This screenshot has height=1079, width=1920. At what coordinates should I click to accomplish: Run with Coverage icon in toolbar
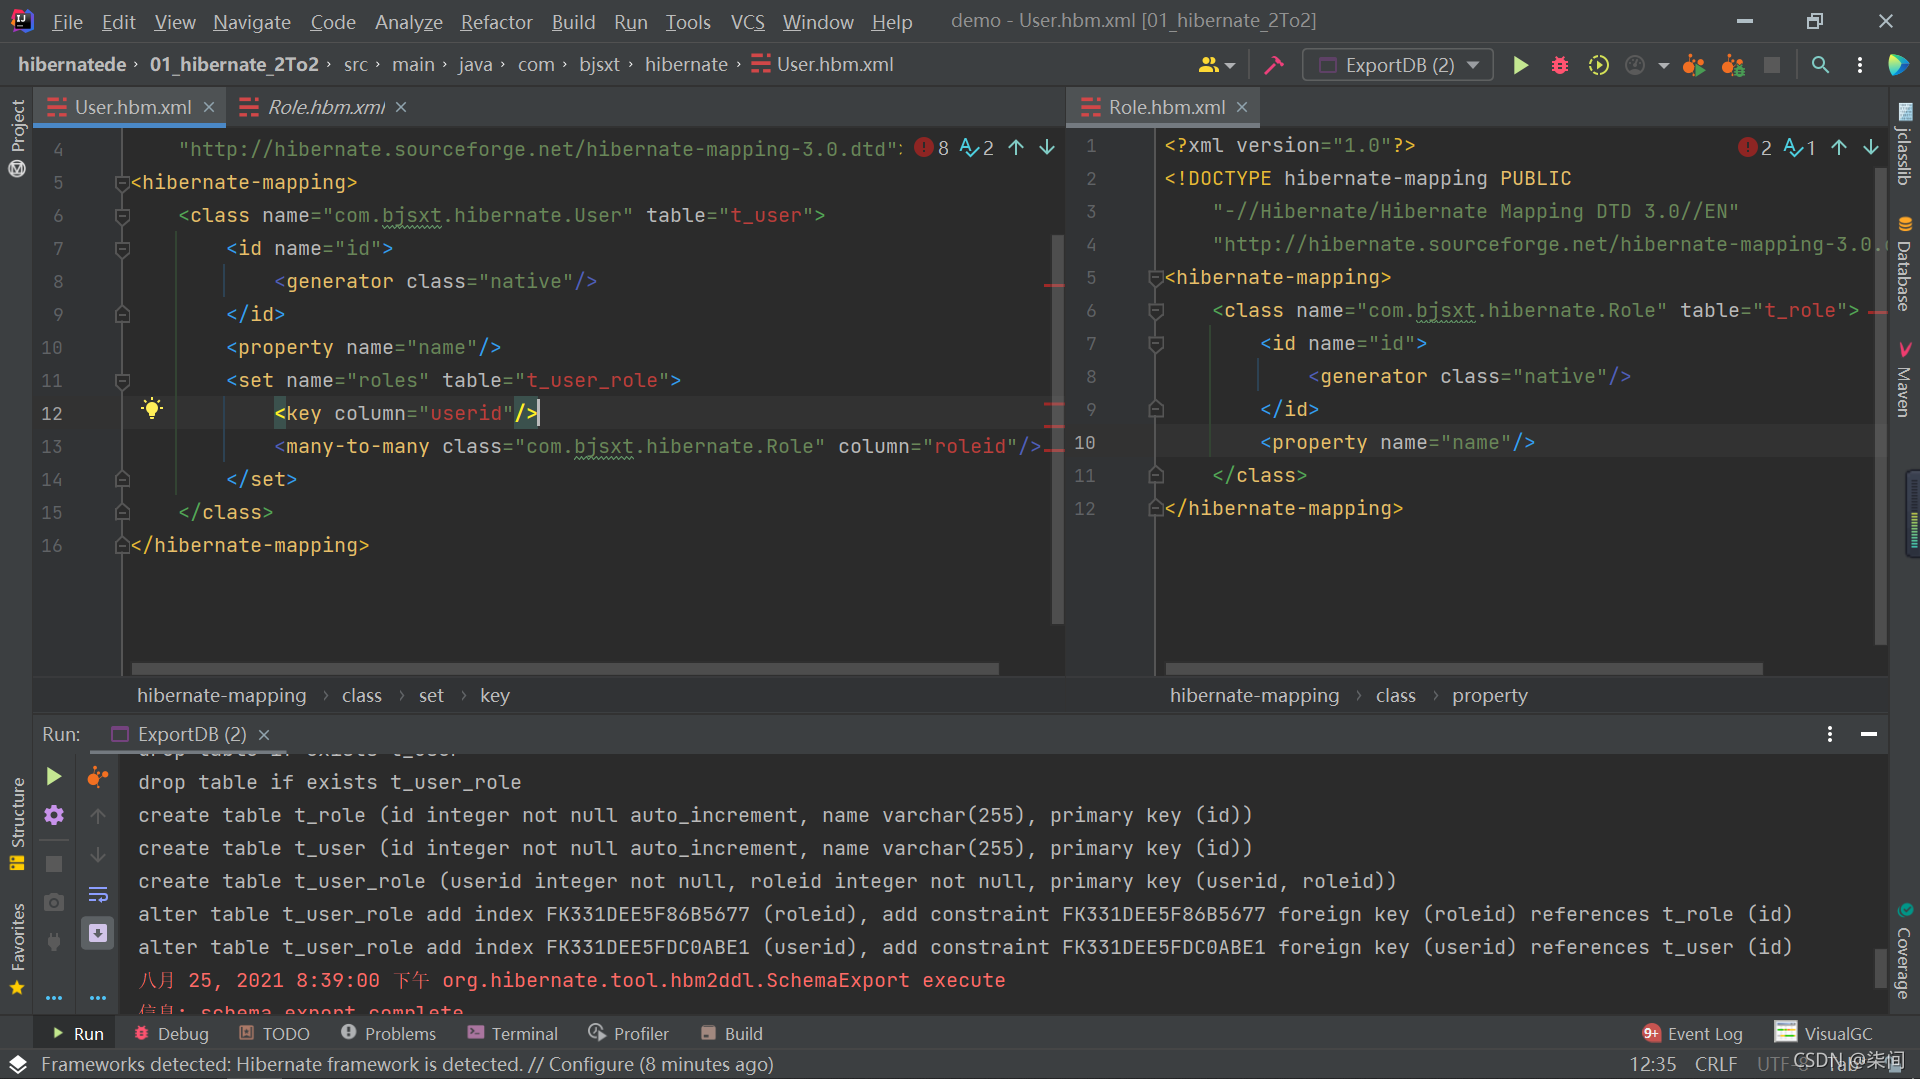point(1598,65)
